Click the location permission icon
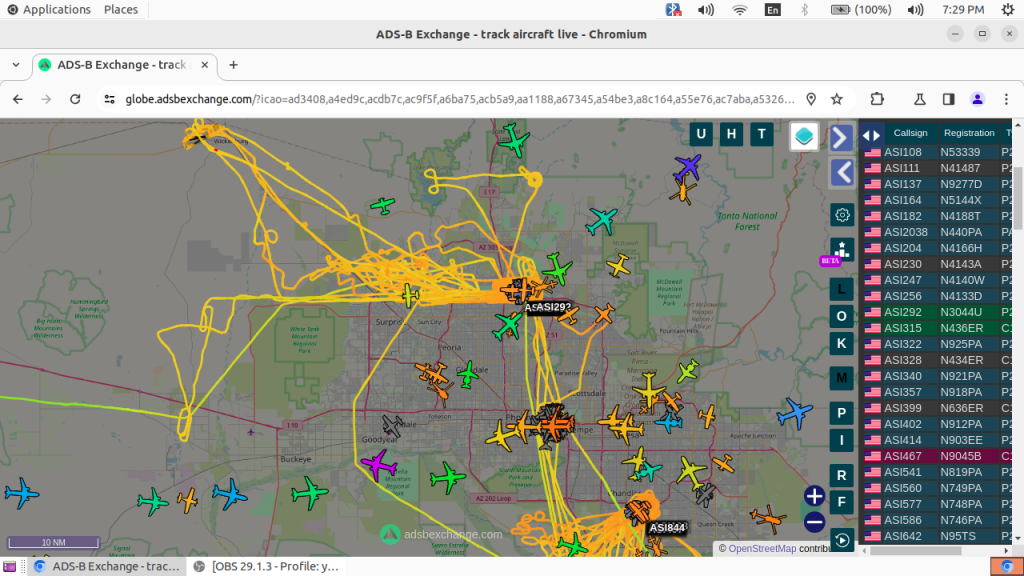 pyautogui.click(x=811, y=99)
